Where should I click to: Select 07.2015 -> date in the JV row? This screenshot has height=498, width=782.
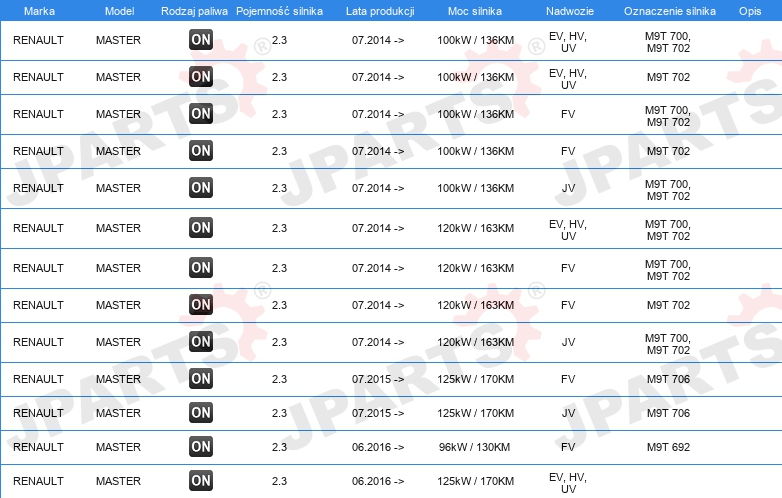click(x=378, y=413)
